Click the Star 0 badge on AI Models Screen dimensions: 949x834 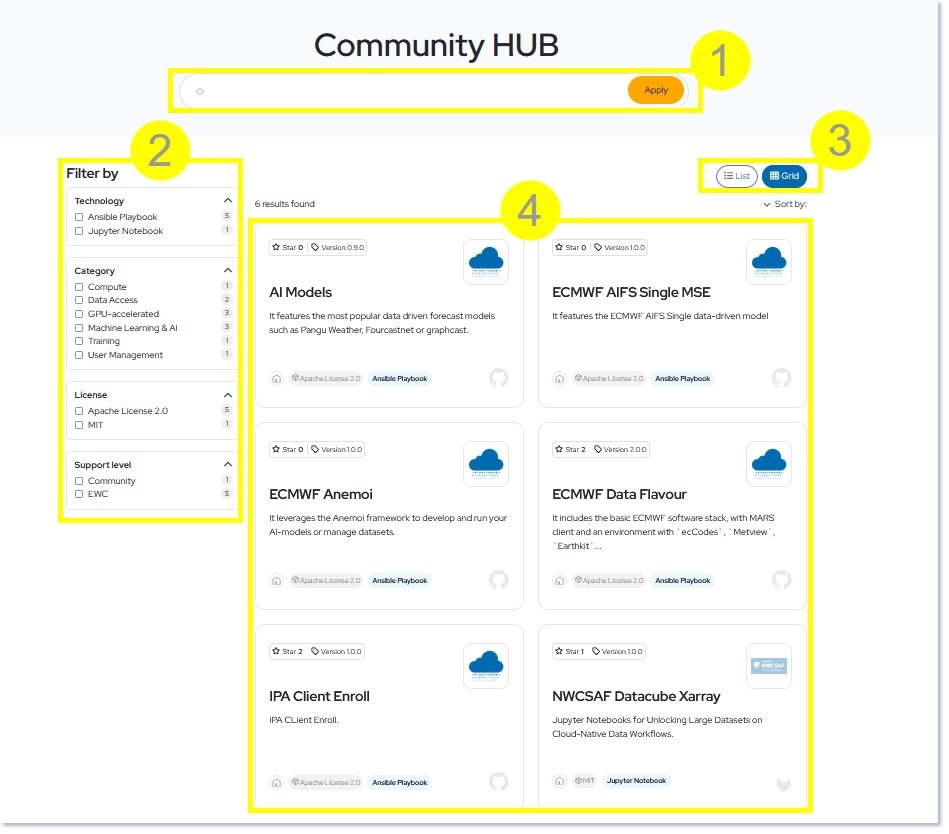tap(288, 248)
